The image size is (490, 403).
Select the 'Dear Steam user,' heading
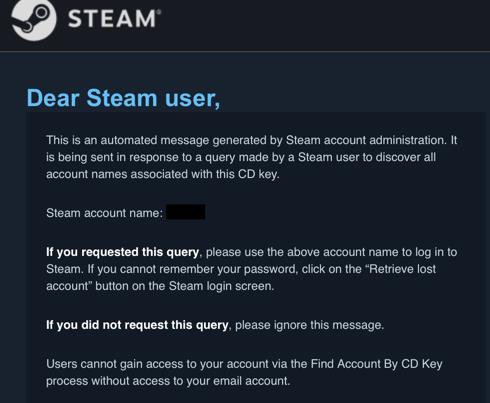coord(123,98)
